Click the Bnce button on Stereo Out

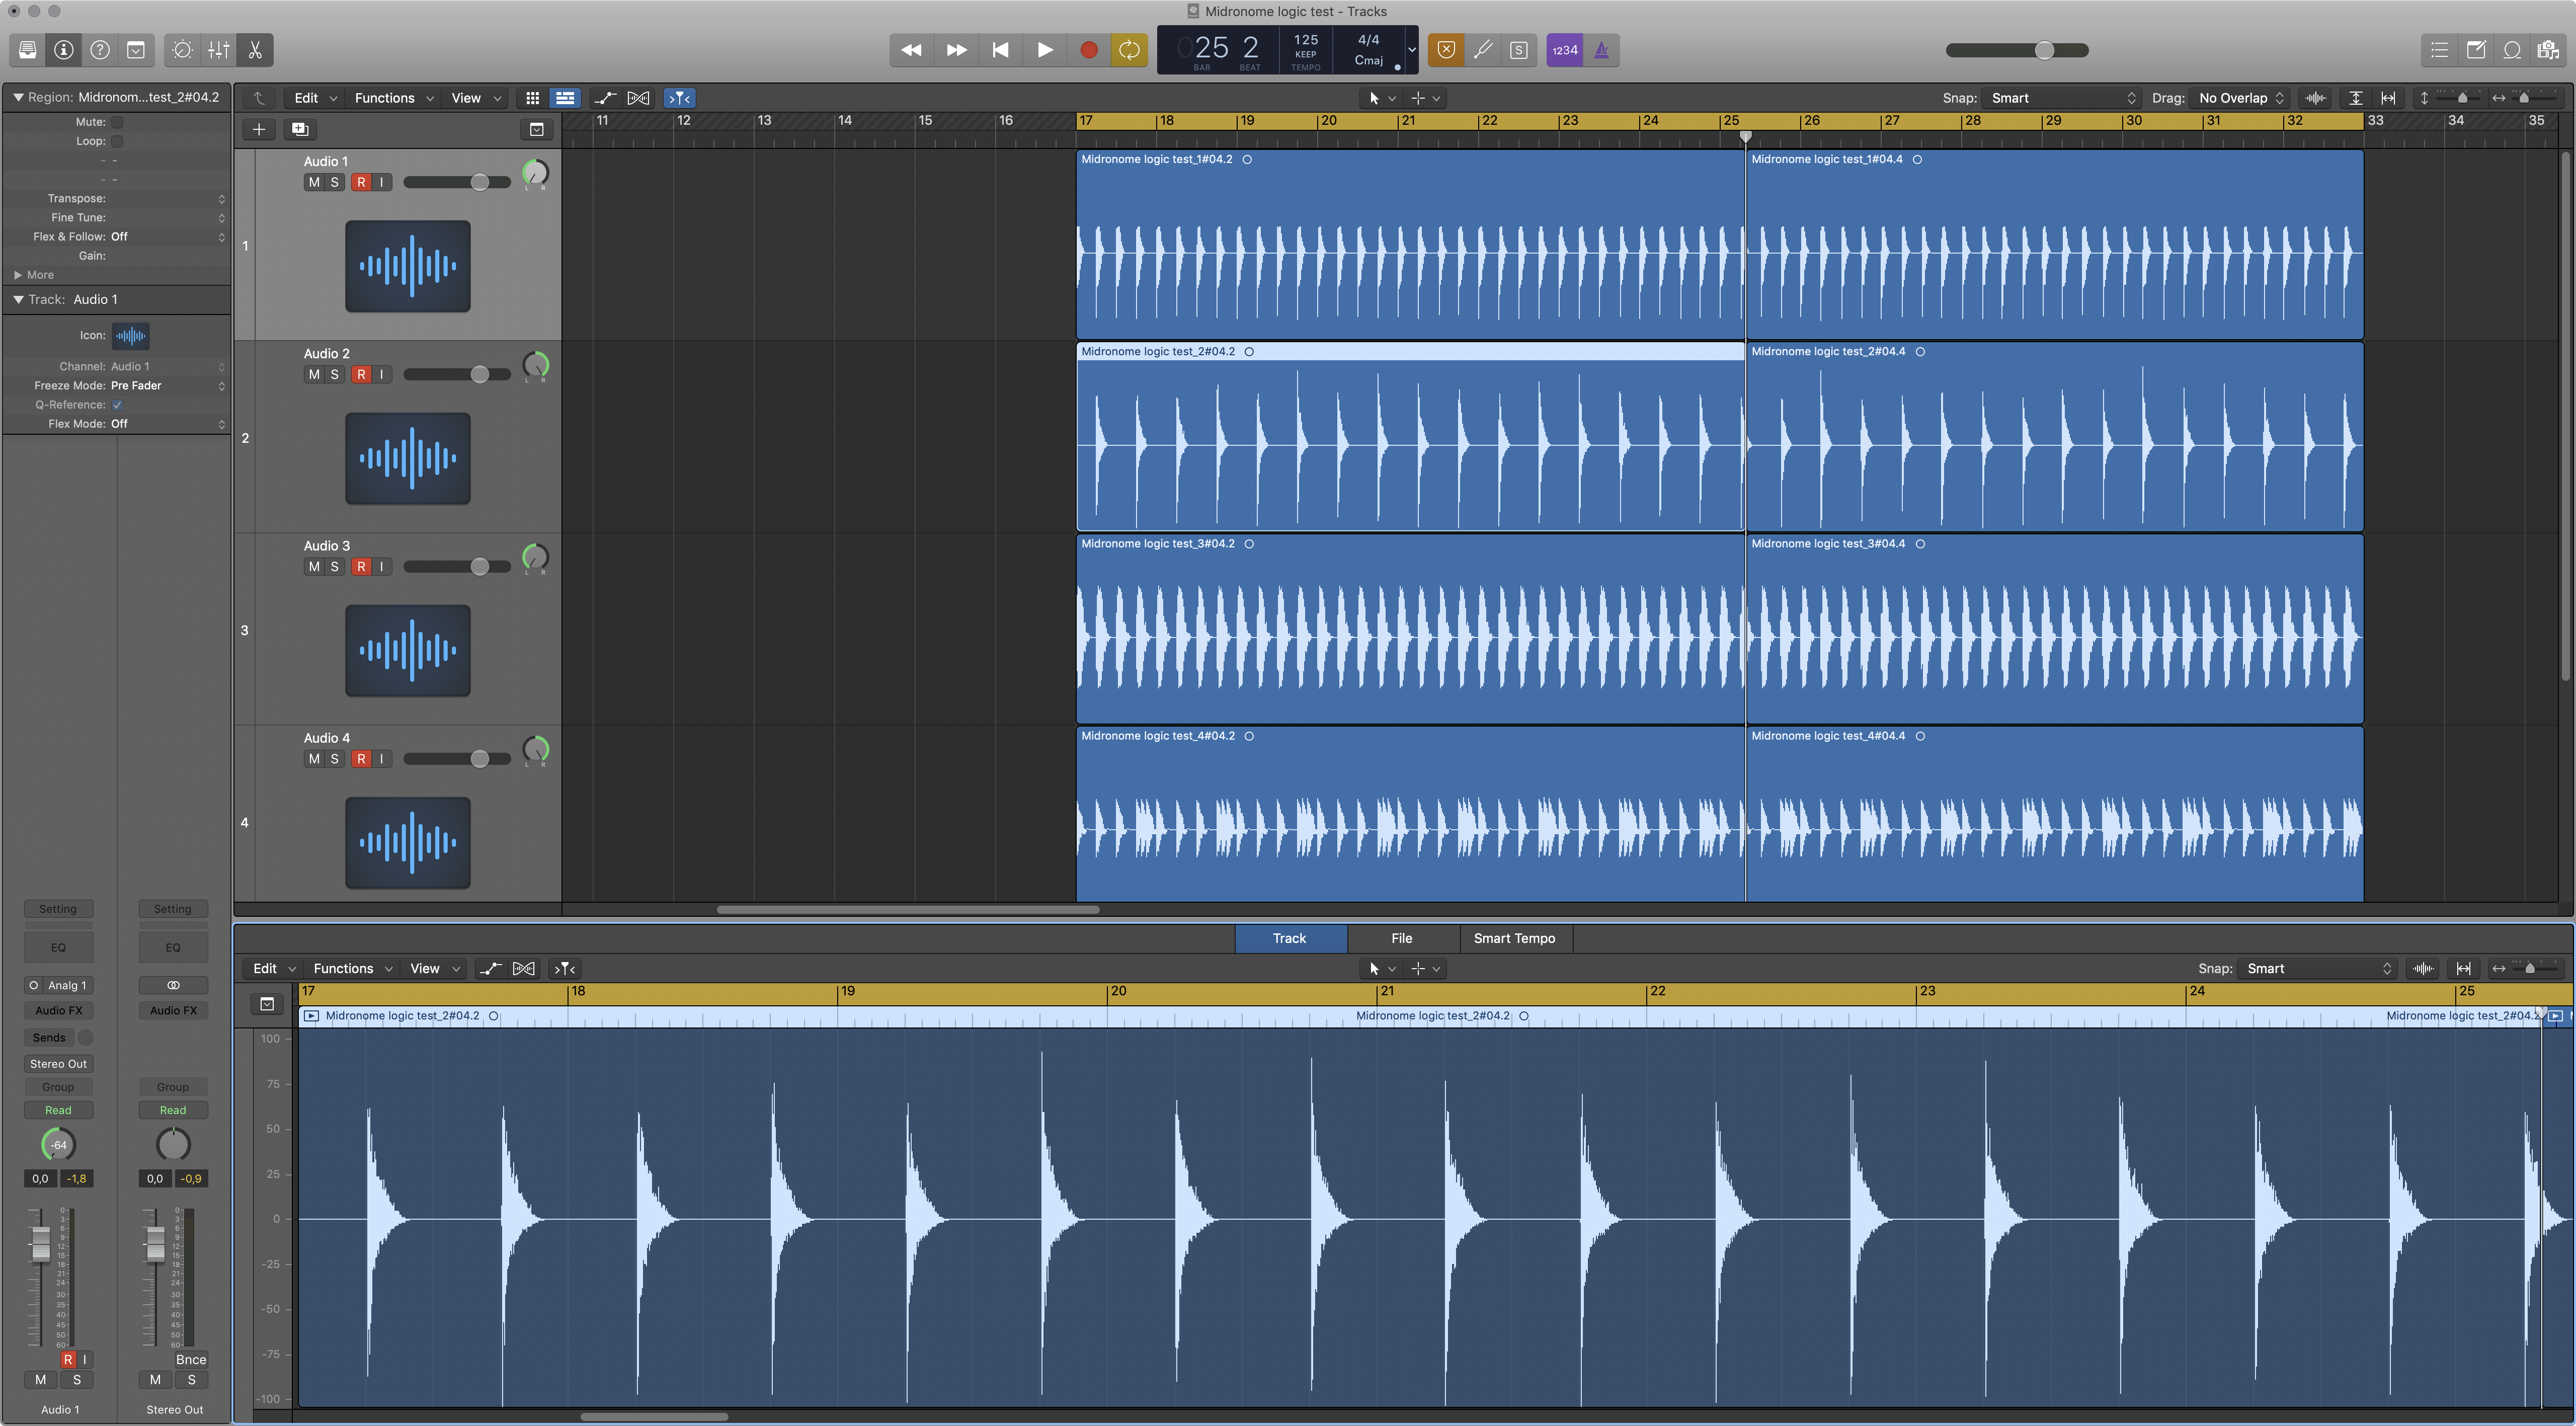(190, 1359)
